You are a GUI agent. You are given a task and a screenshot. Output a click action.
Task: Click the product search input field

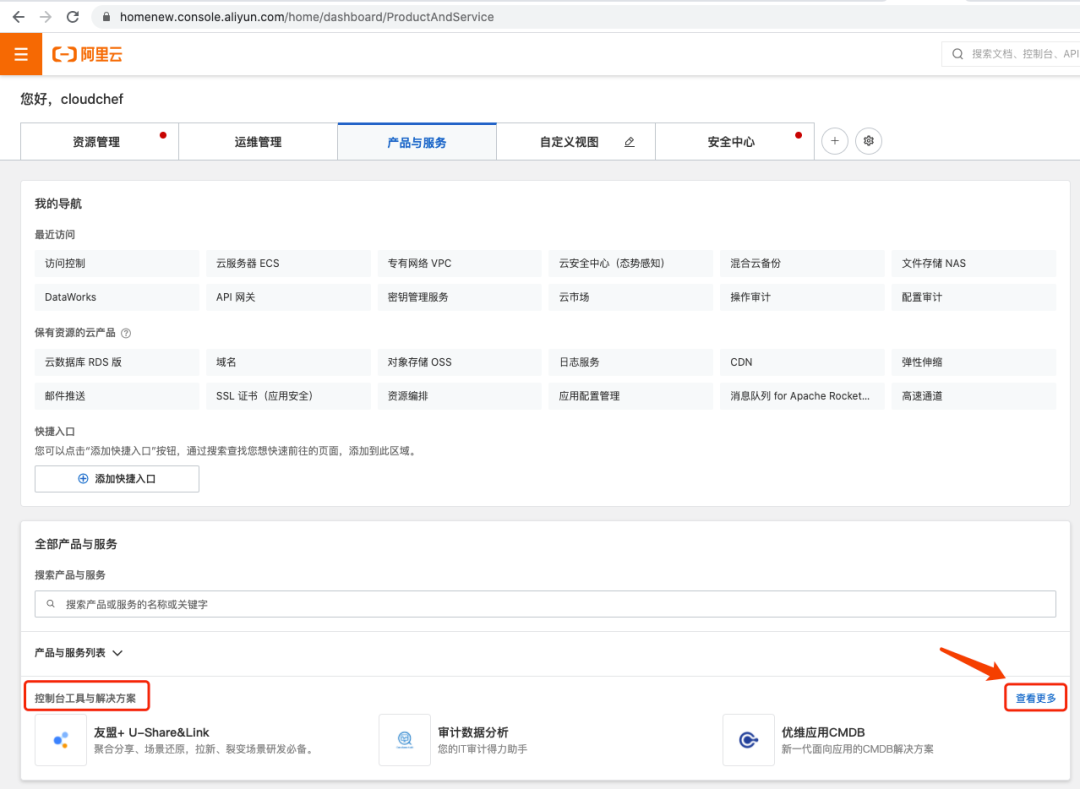click(545, 604)
